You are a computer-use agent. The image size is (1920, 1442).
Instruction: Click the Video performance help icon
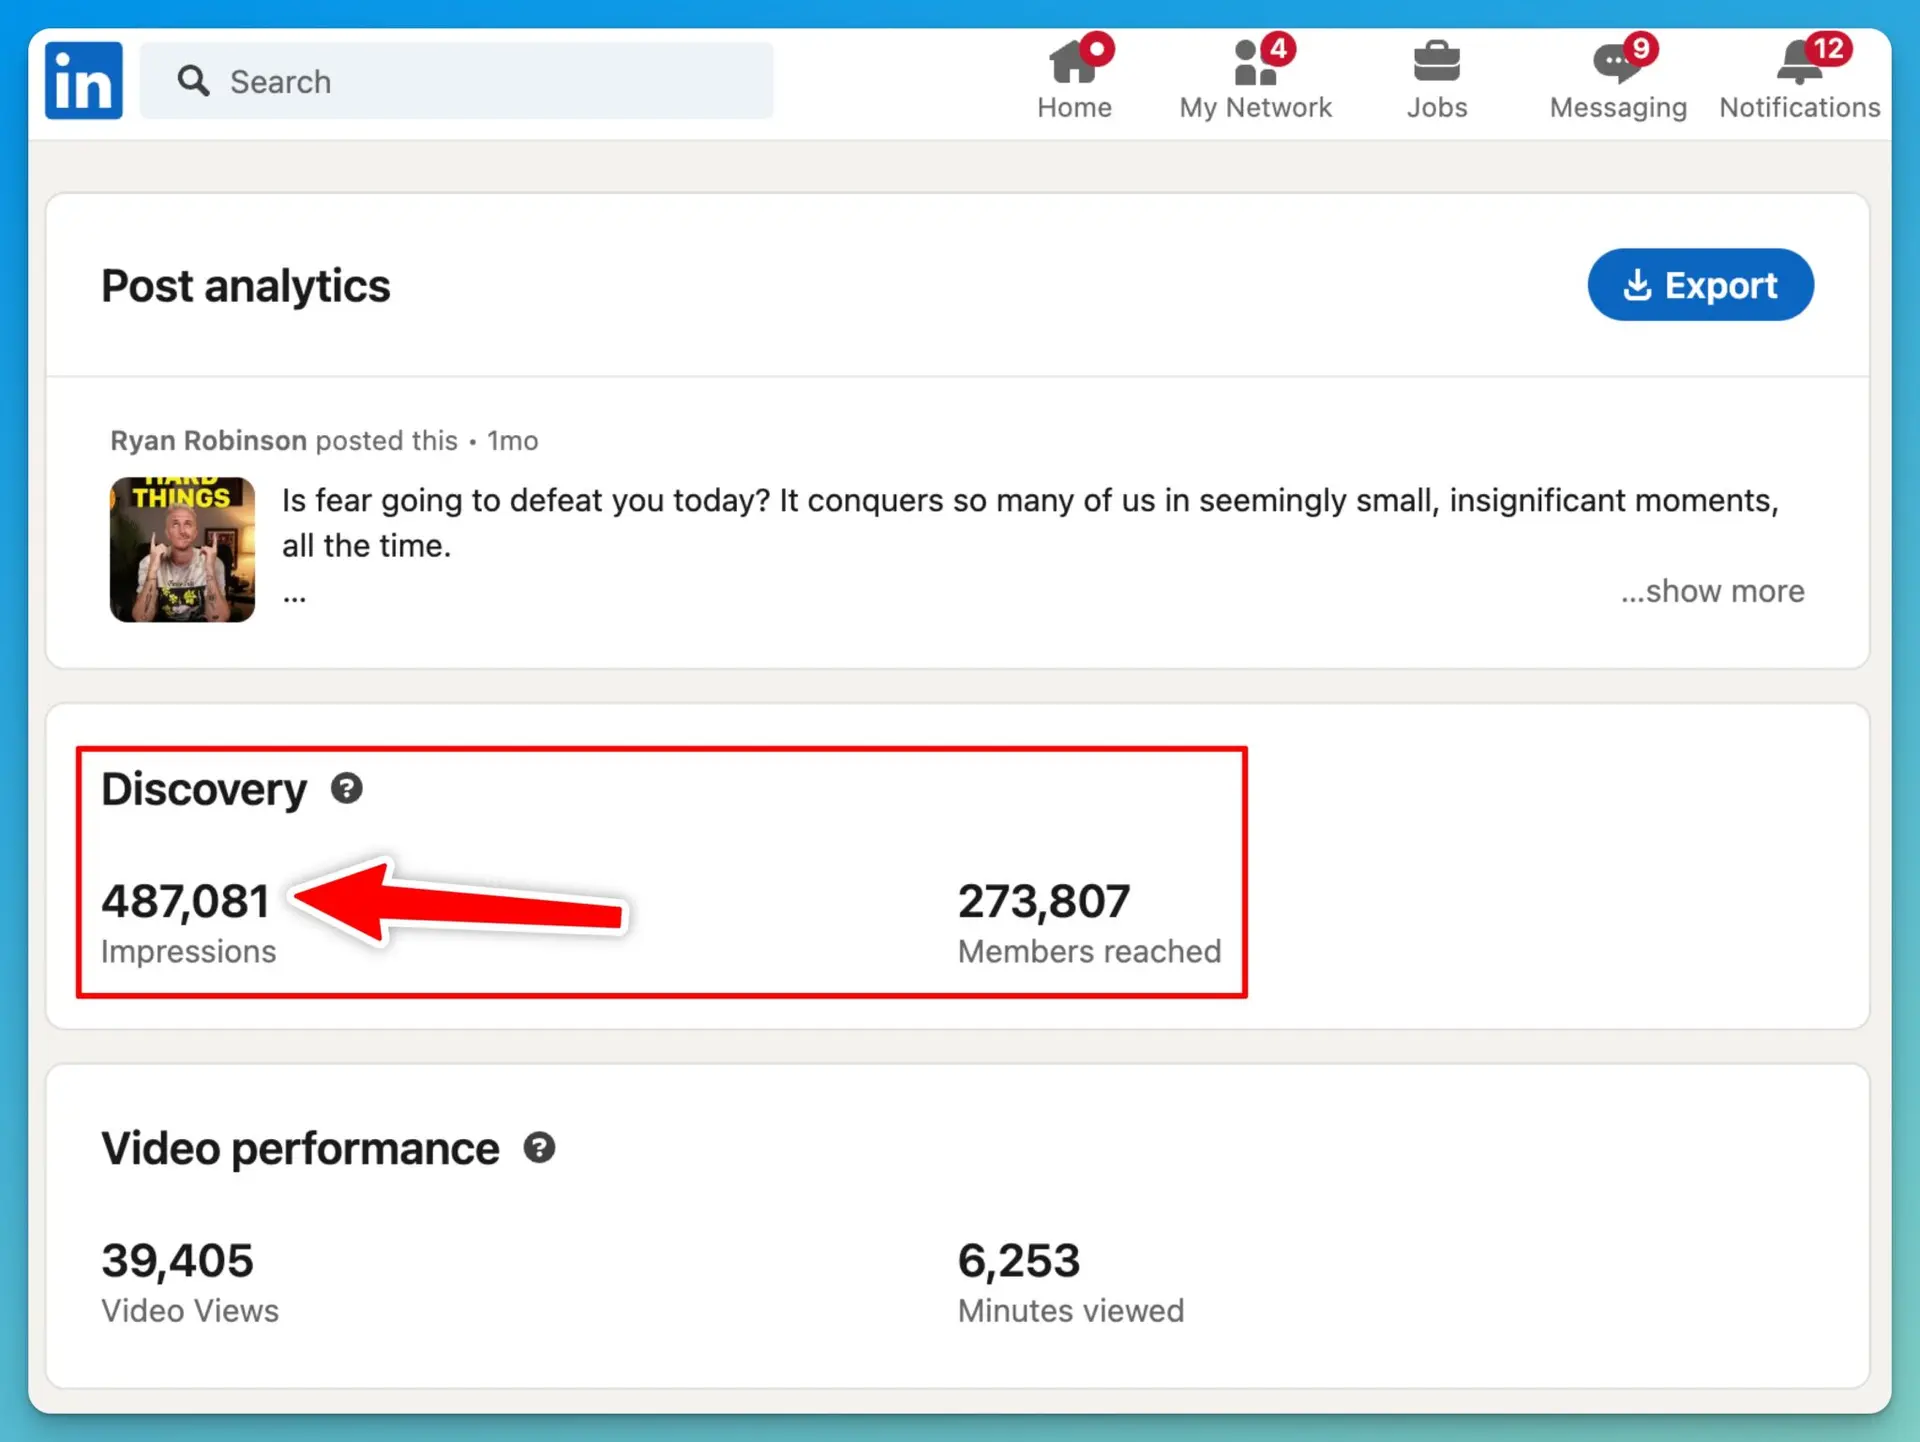pyautogui.click(x=540, y=1148)
